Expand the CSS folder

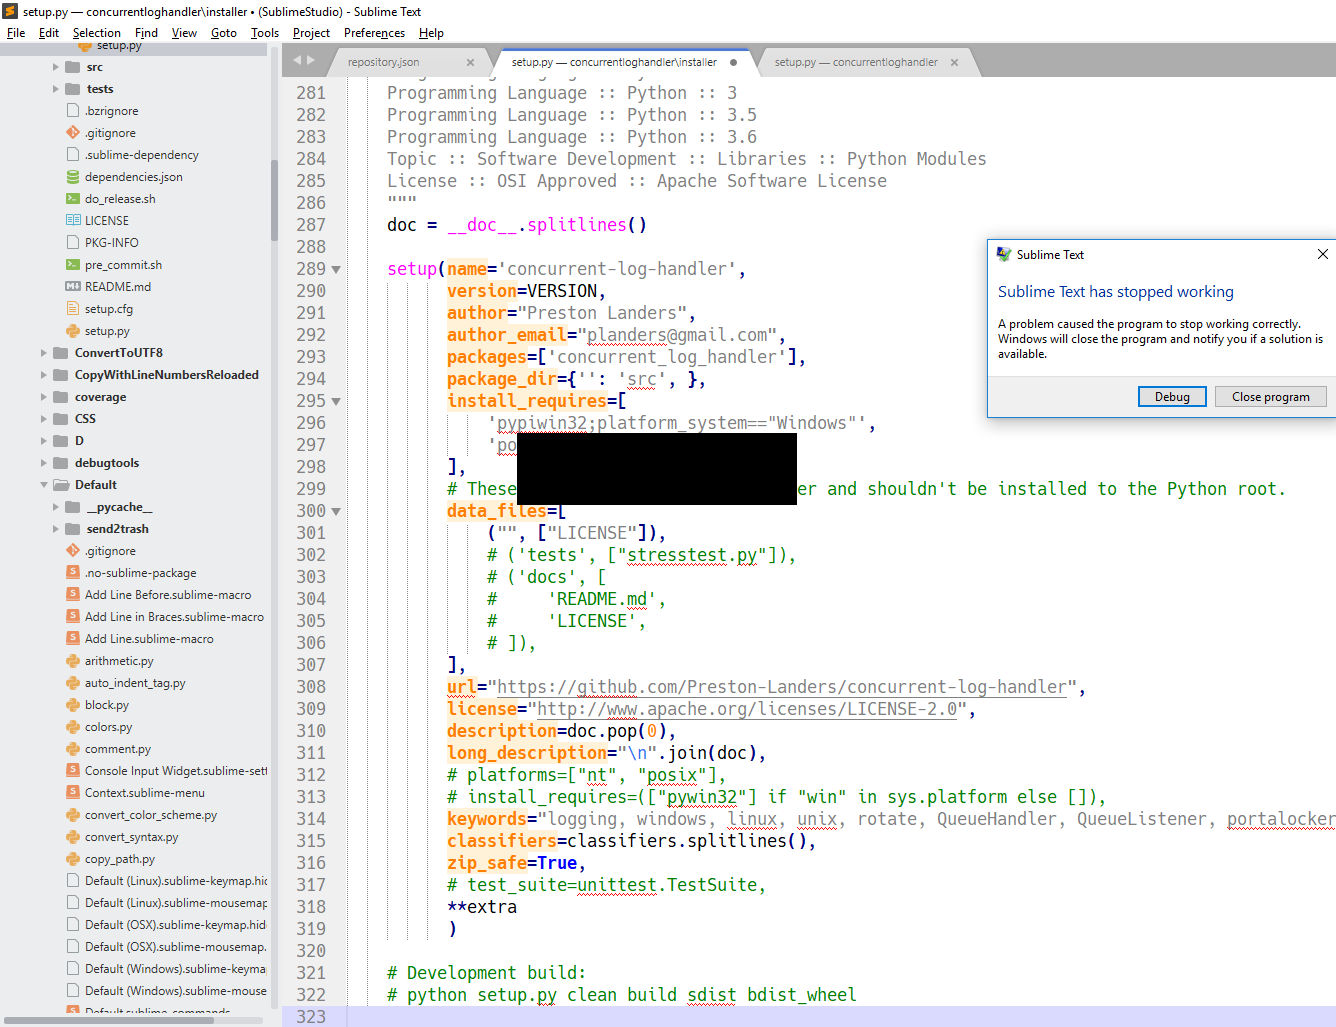[x=43, y=419]
